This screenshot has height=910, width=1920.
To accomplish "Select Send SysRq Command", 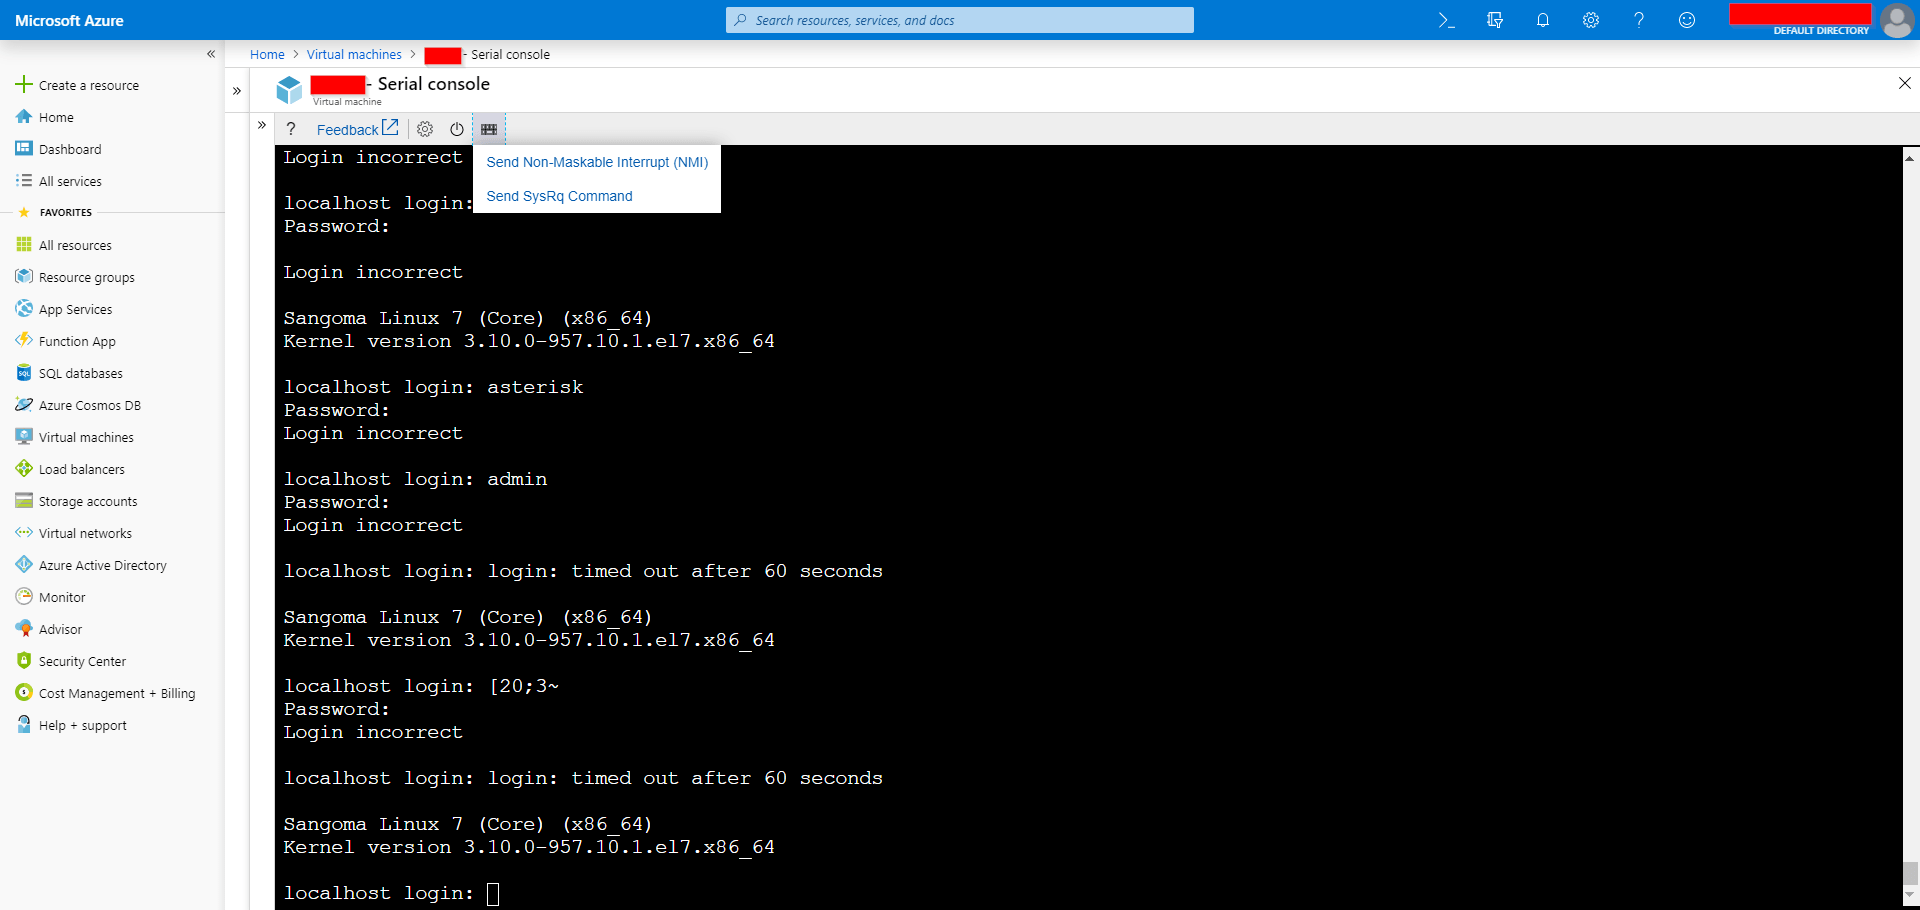I will coord(559,196).
